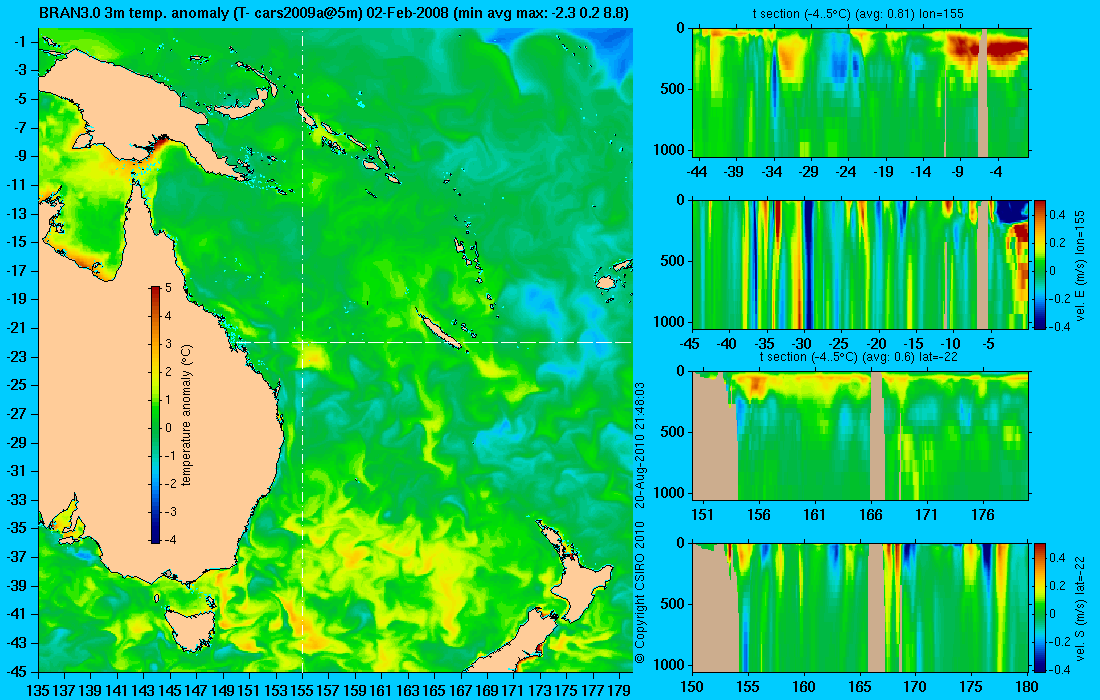Click '135' on the main map longitude axis

pos(37,691)
